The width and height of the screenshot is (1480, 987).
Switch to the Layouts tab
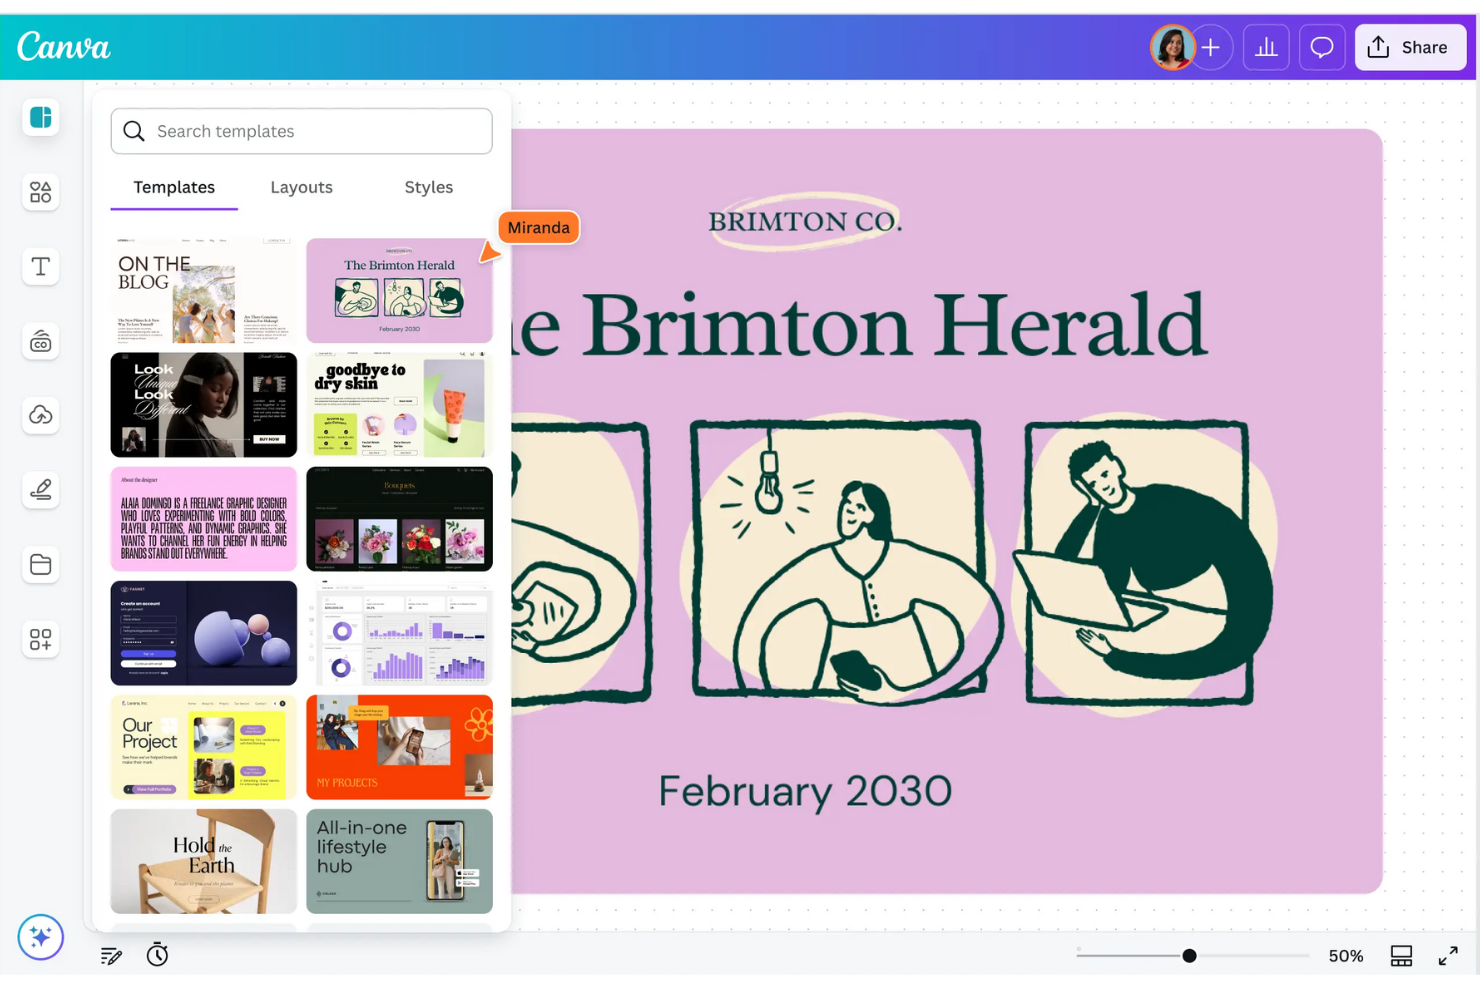[x=301, y=187]
